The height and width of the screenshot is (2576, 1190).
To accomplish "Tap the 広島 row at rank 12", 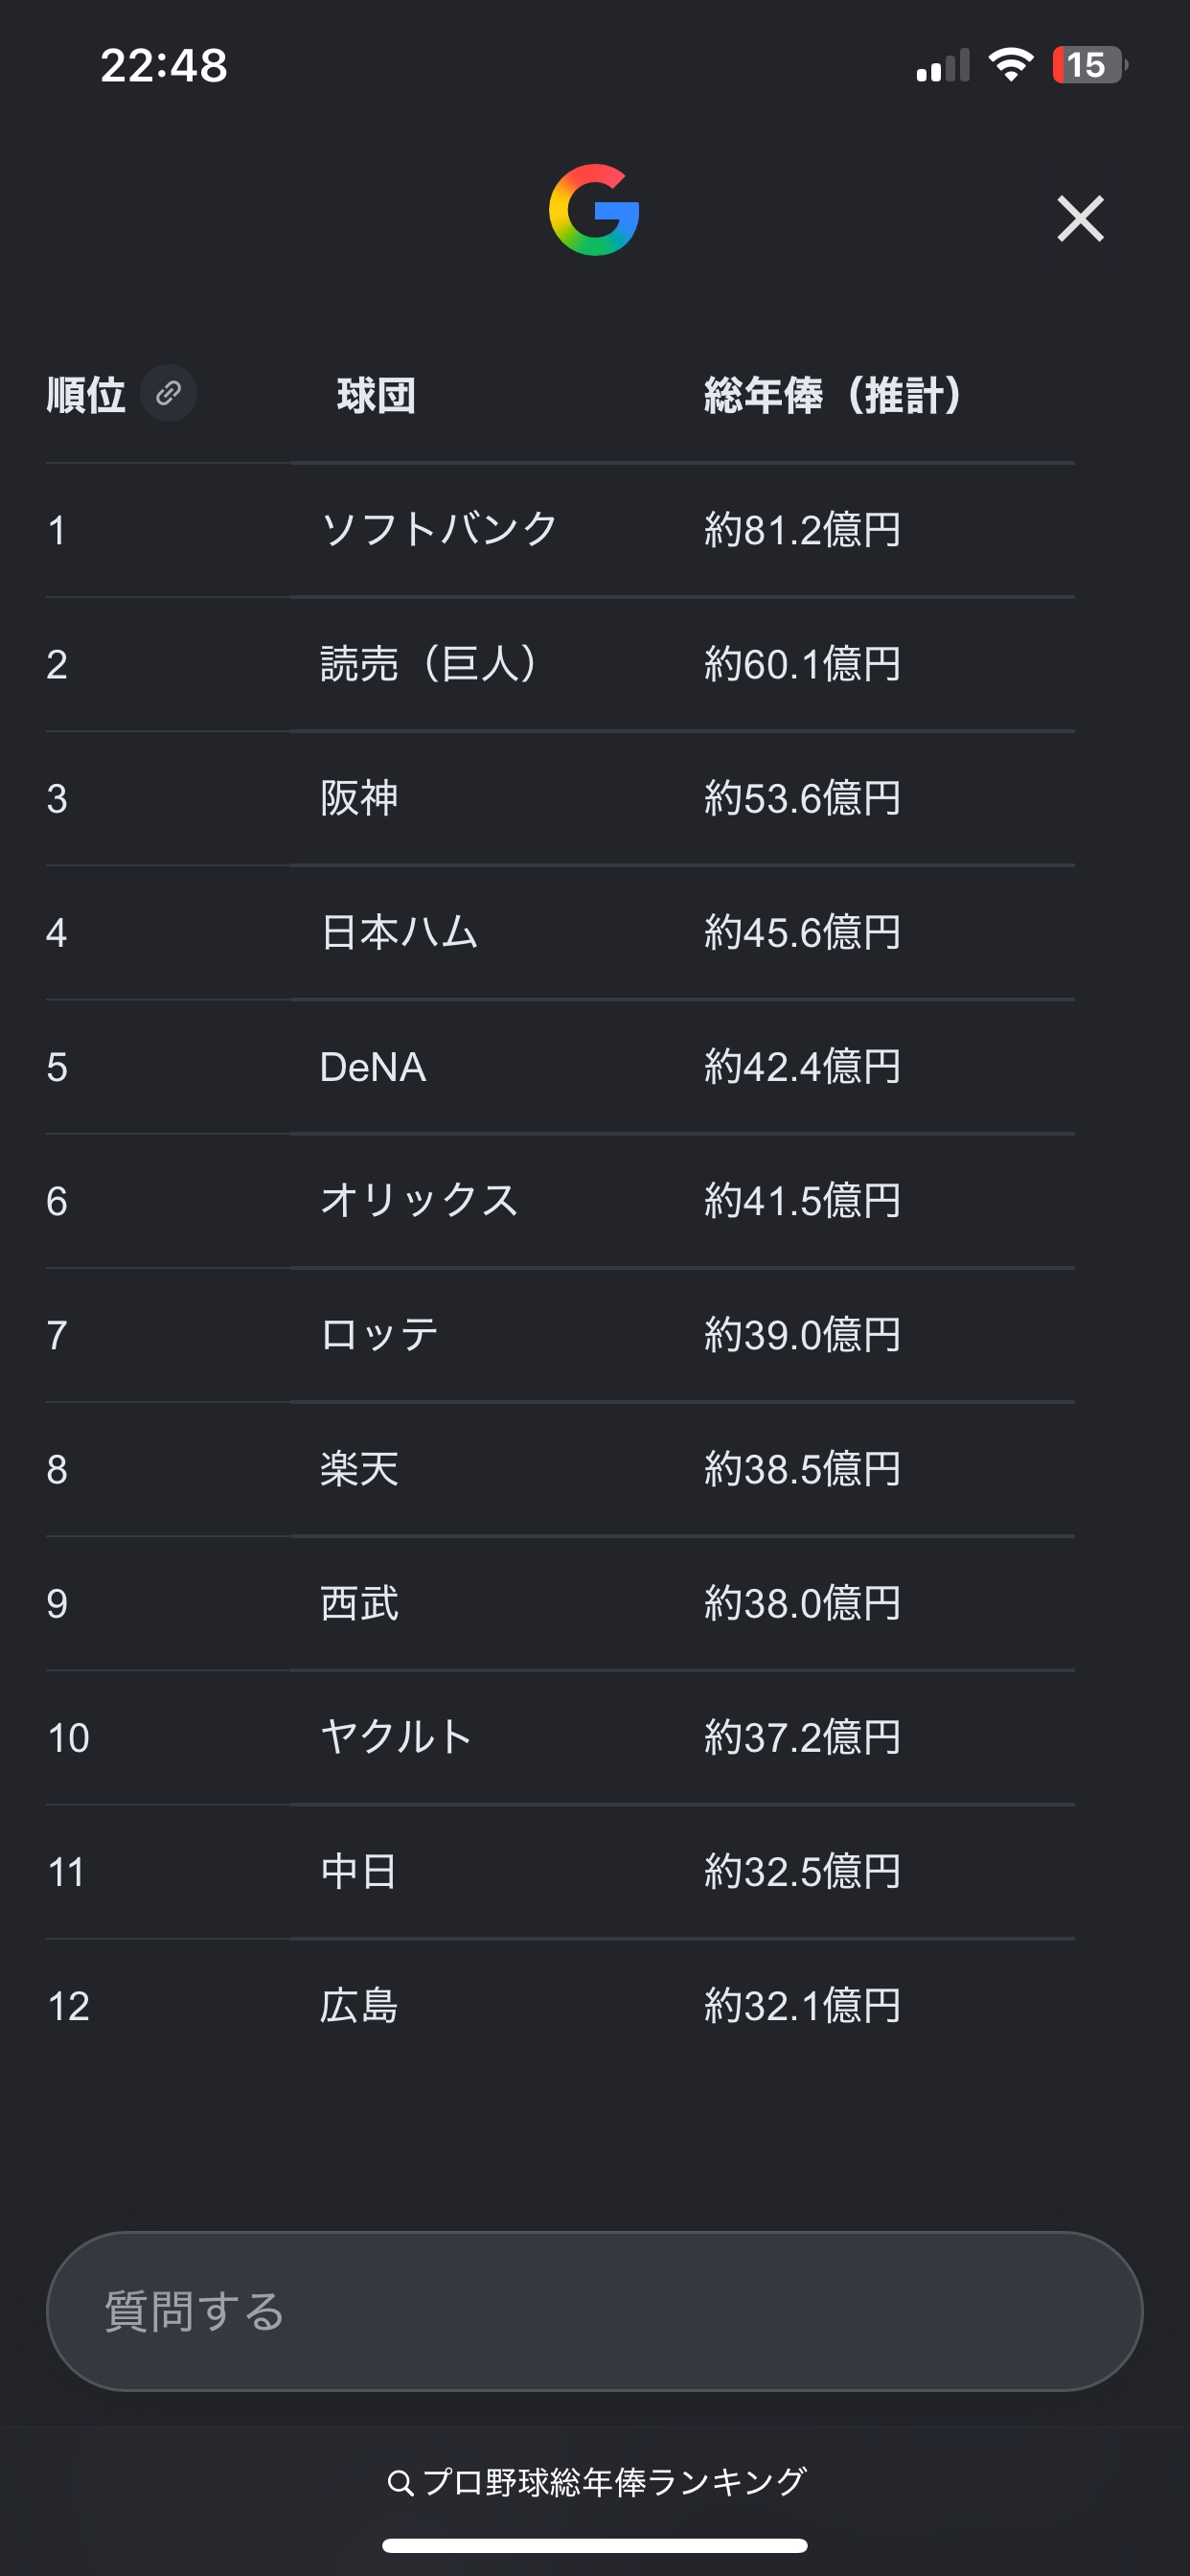I will [560, 2006].
